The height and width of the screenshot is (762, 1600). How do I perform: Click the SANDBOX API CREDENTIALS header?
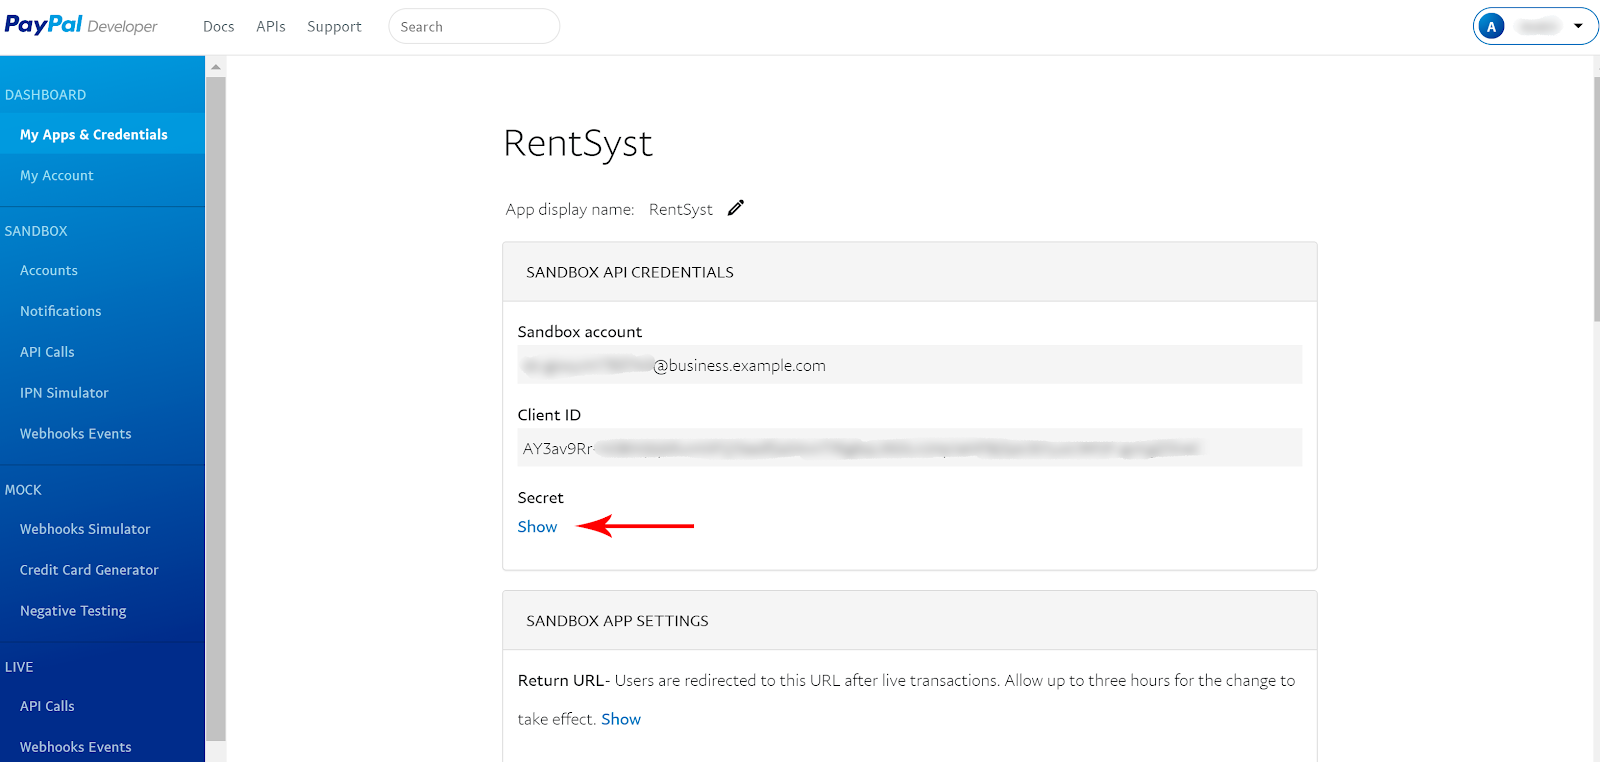pos(630,272)
